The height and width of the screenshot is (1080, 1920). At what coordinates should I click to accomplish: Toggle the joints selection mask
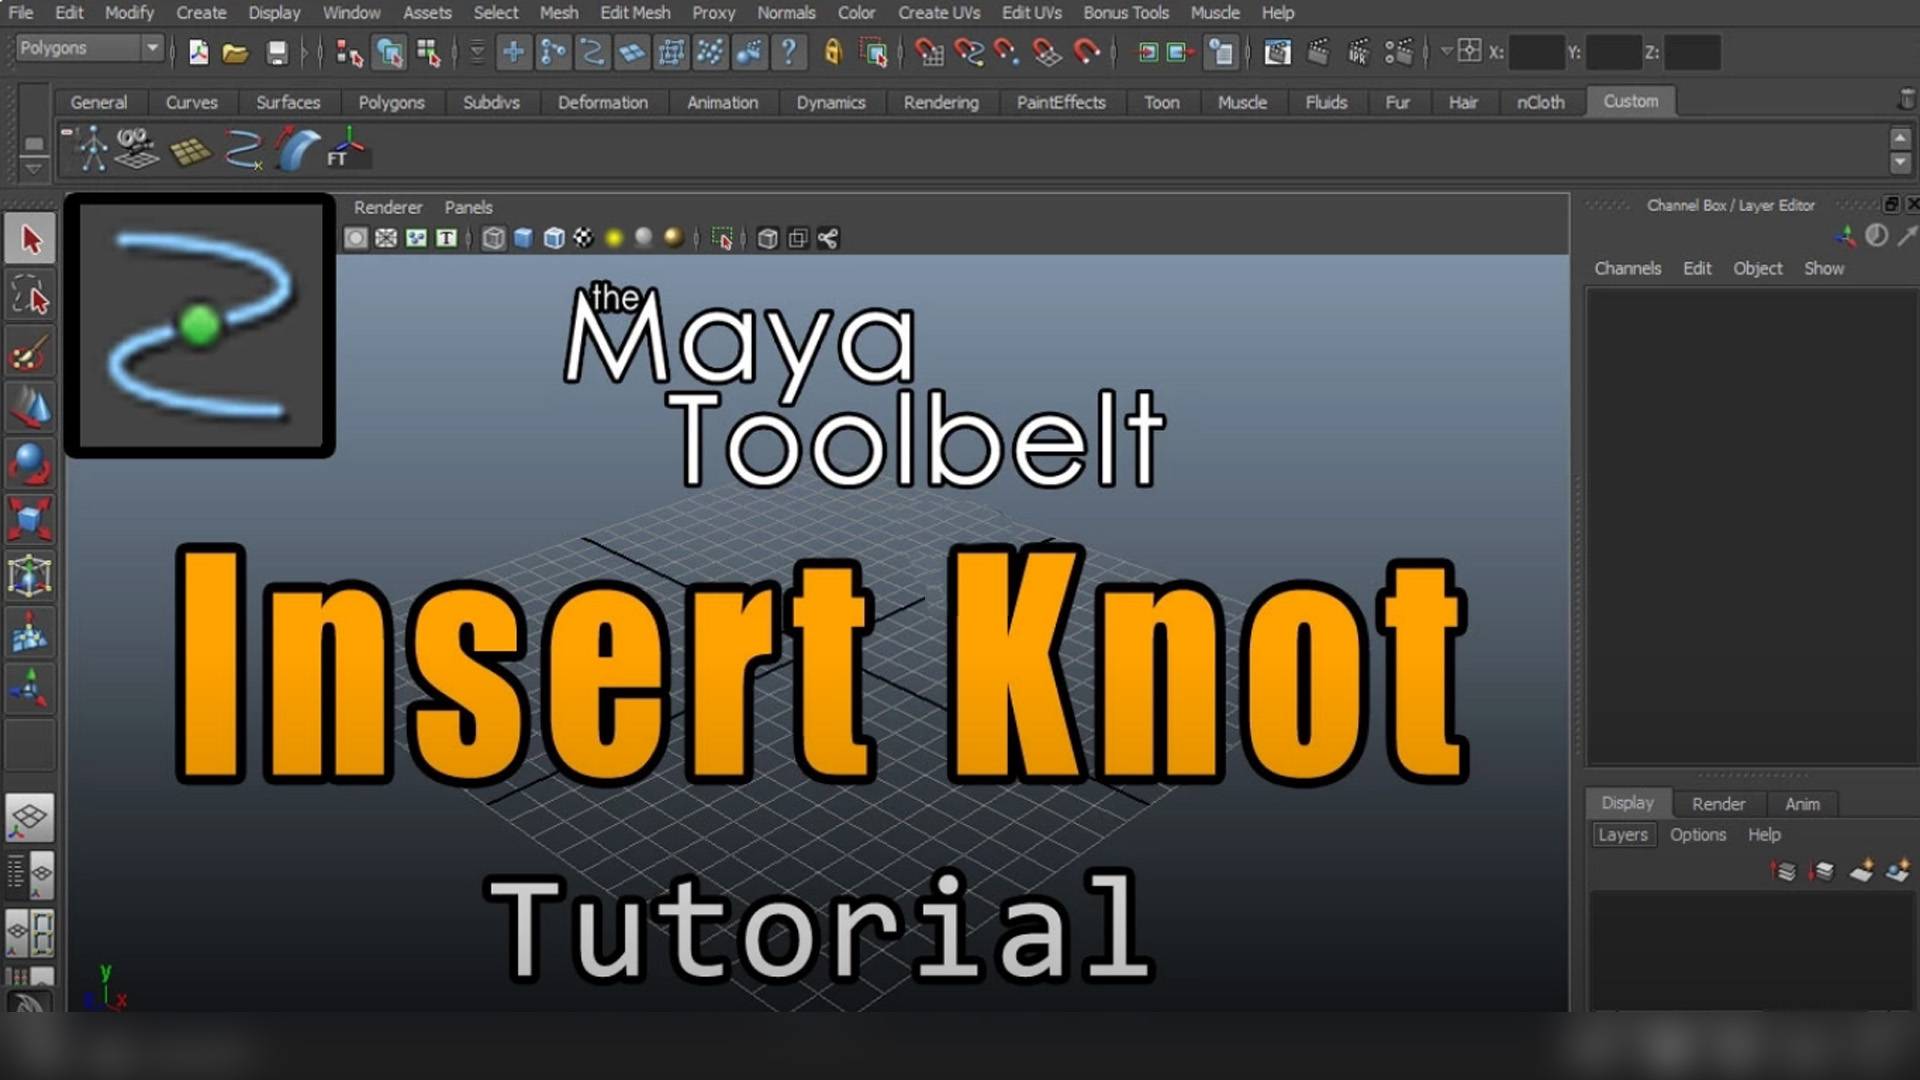coord(552,52)
